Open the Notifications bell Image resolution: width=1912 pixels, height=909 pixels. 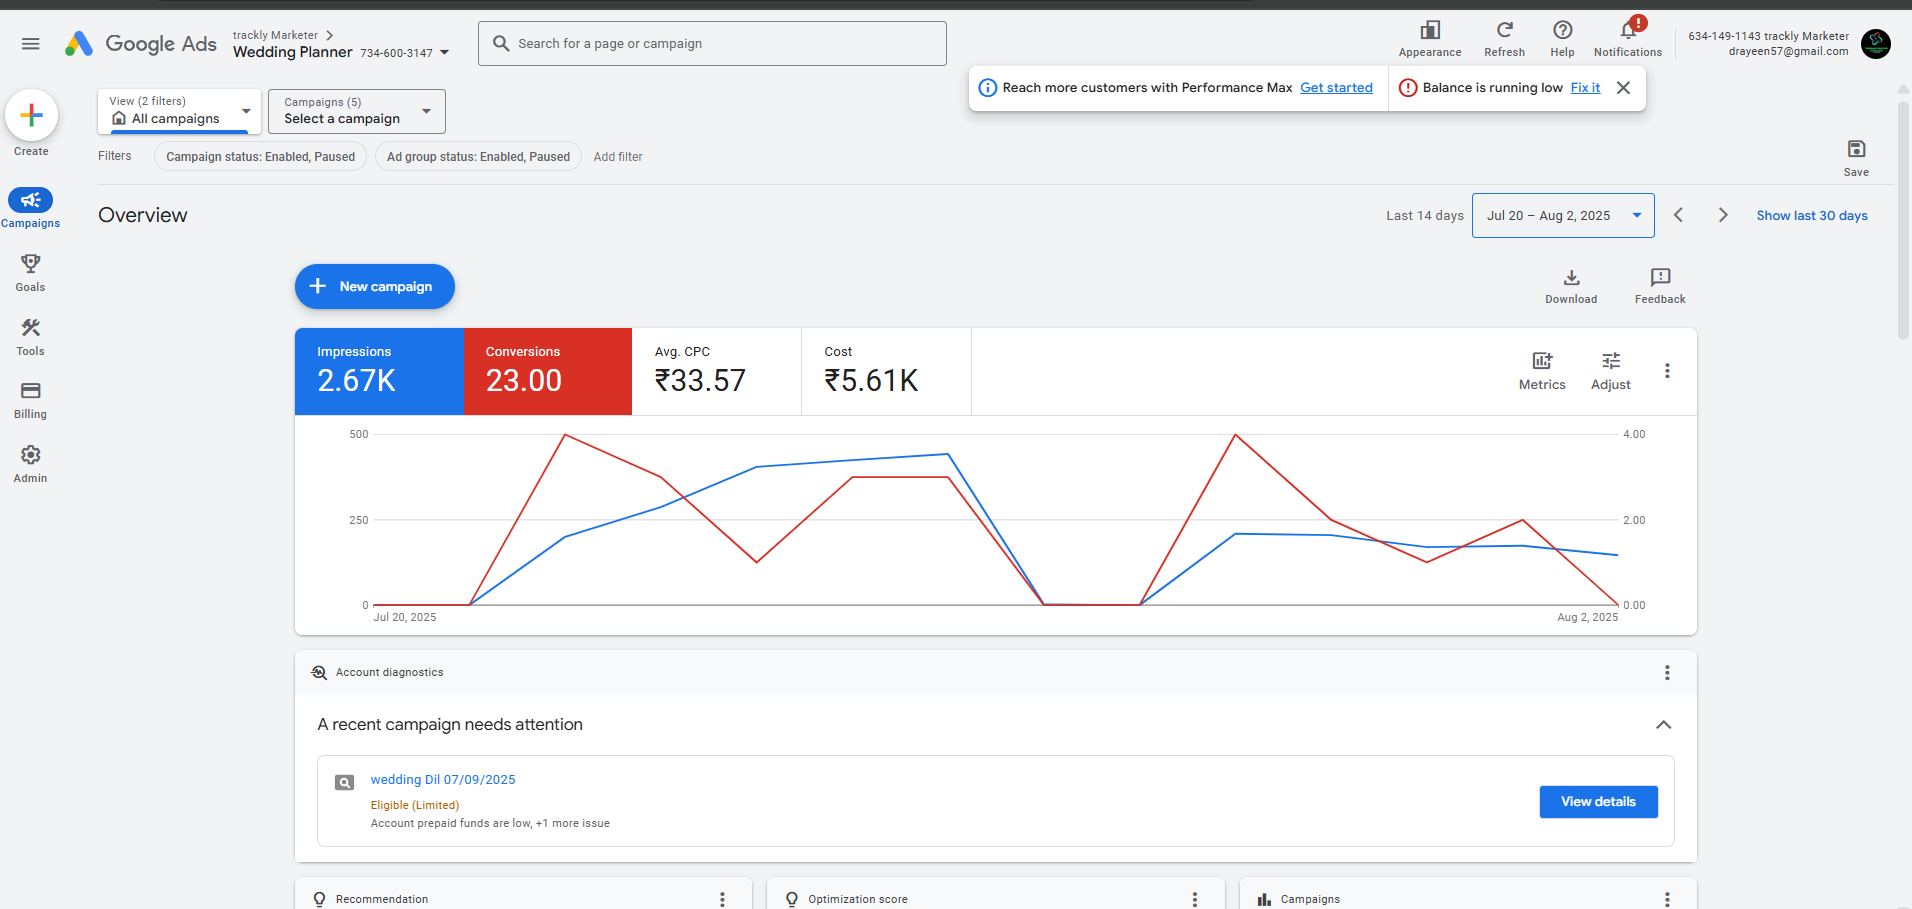click(1627, 31)
